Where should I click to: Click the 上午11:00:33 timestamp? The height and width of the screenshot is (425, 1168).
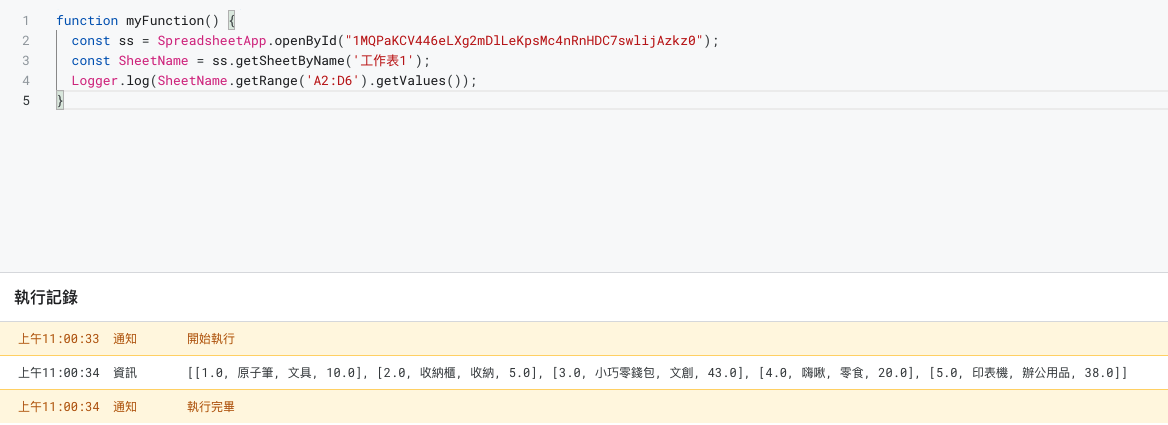click(x=59, y=339)
